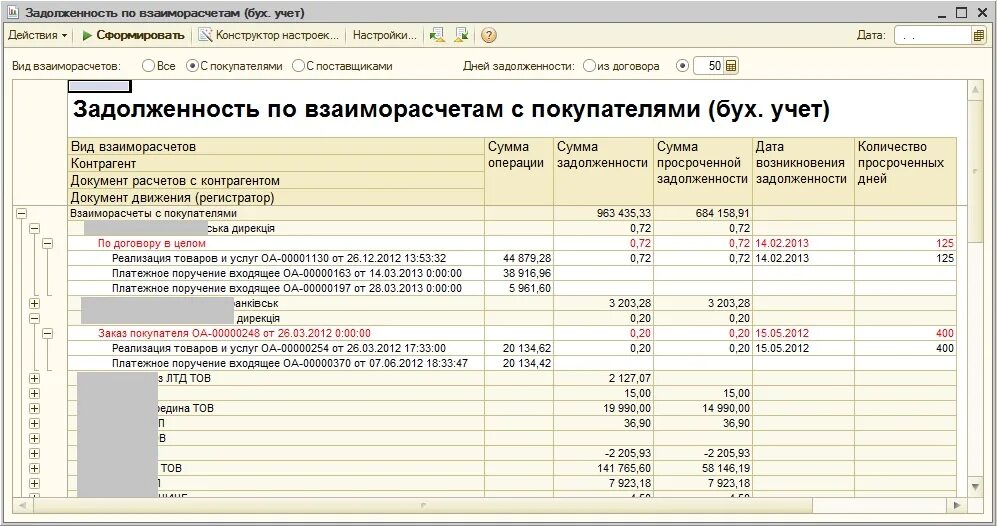Click into the Дата input field

click(933, 36)
